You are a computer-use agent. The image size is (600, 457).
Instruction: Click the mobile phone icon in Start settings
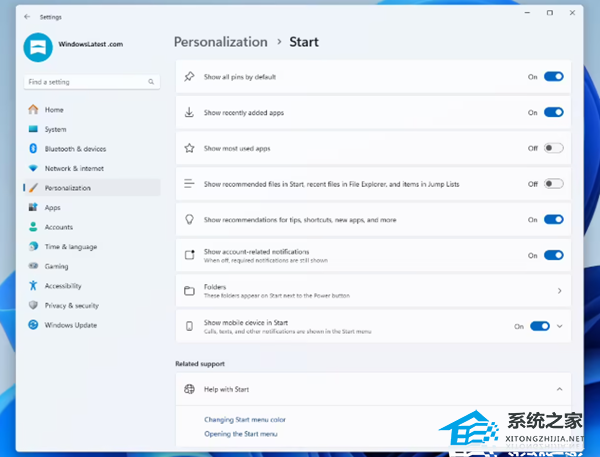click(x=189, y=326)
